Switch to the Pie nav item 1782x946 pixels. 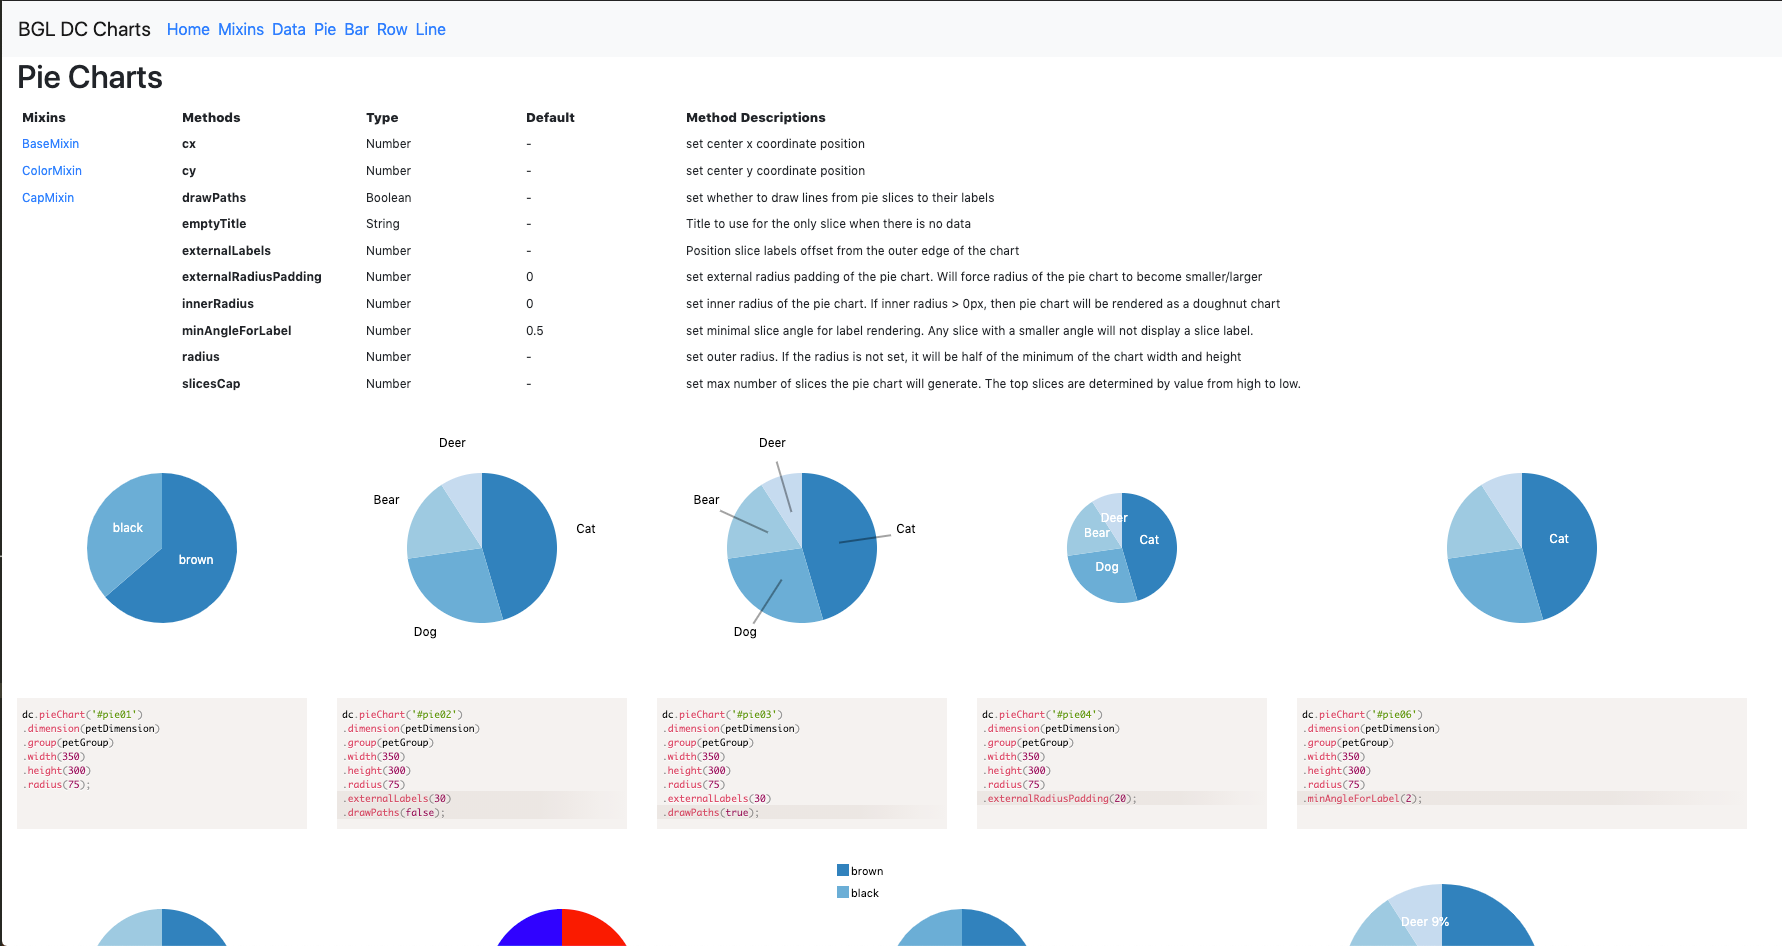325,29
